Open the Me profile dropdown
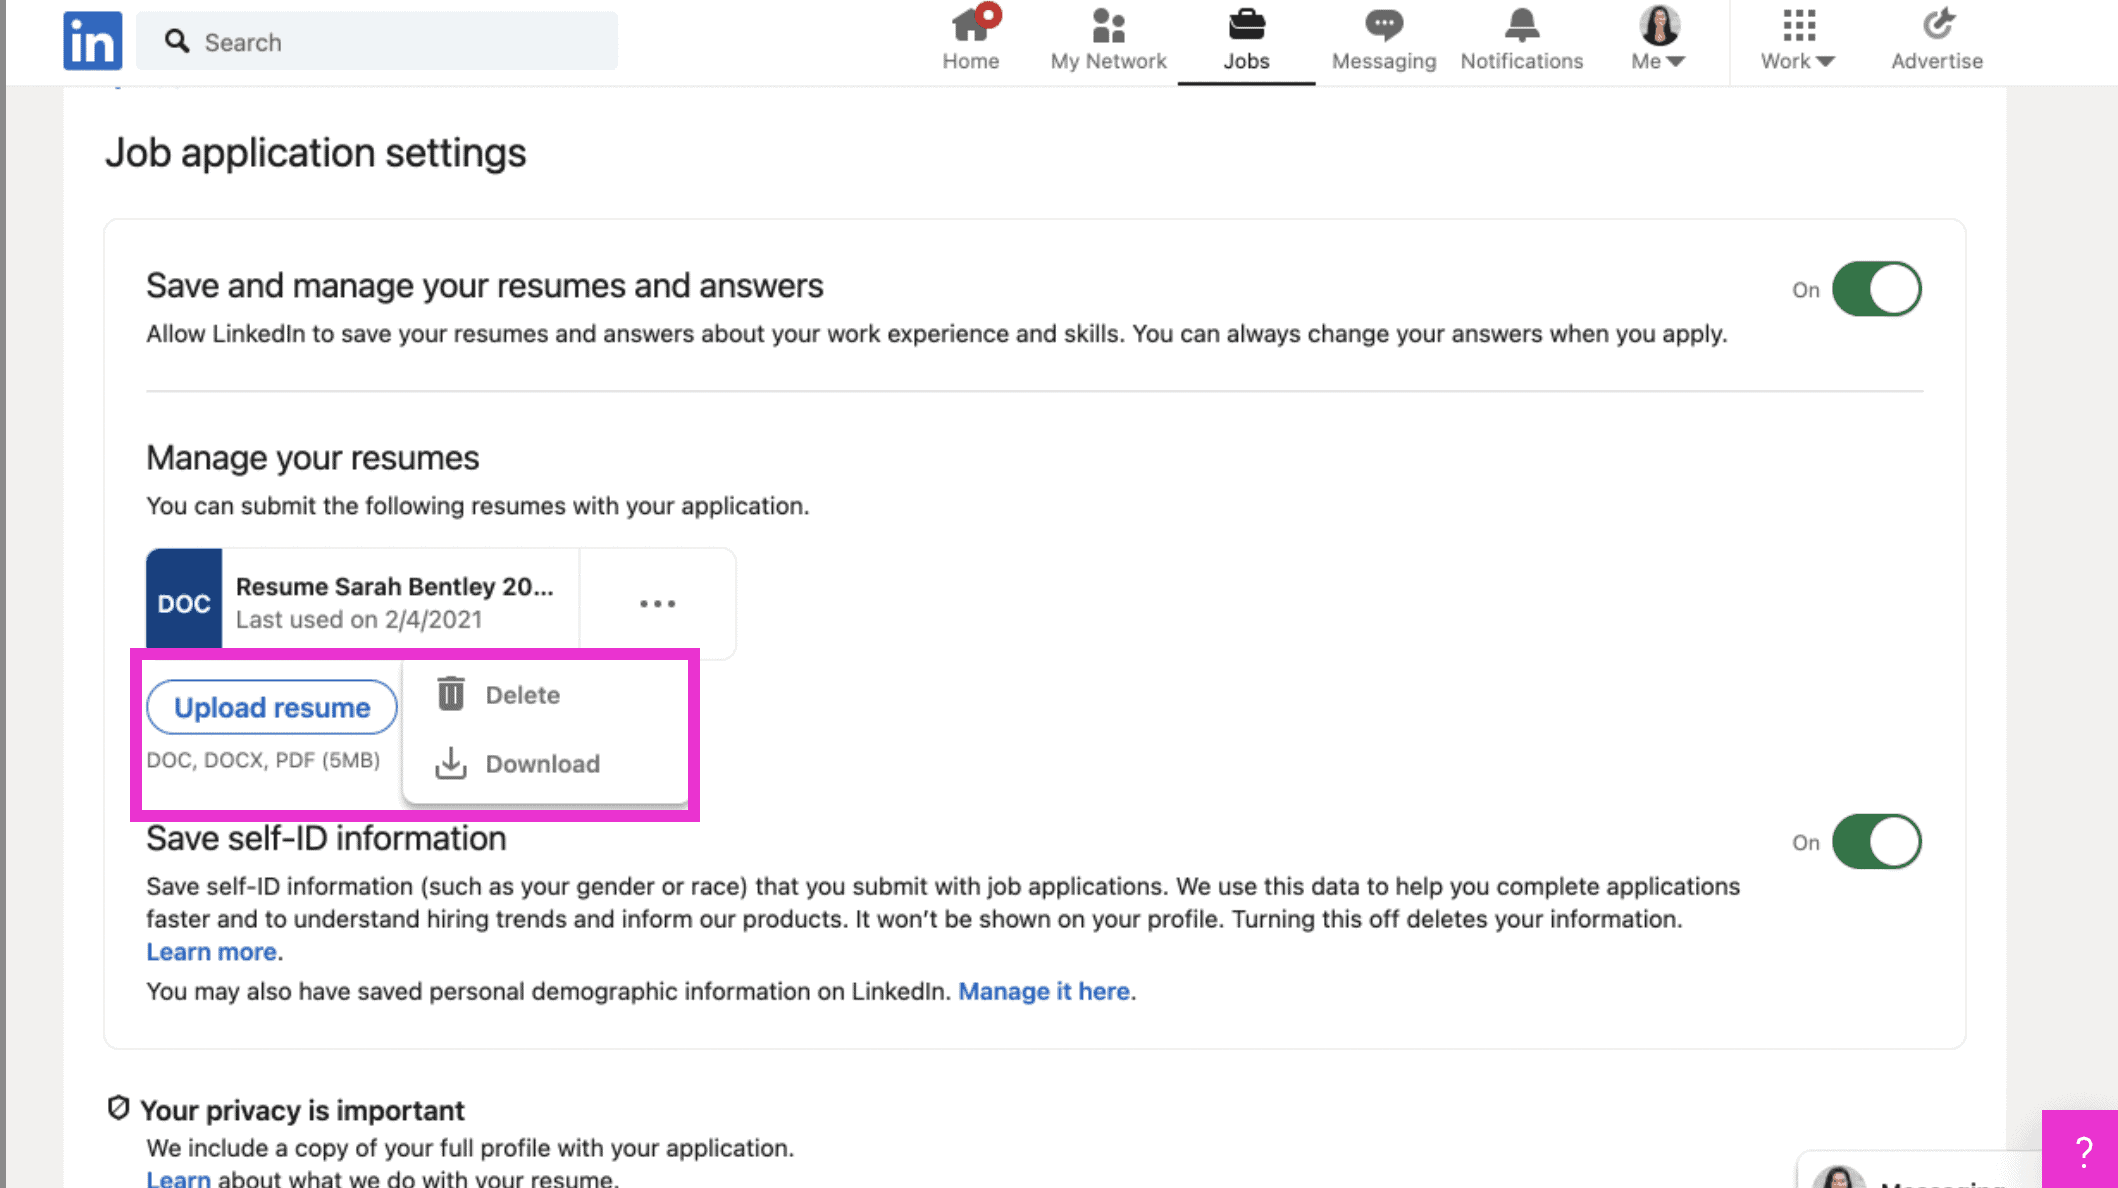Screen dimensions: 2118x1188 pyautogui.click(x=1656, y=40)
